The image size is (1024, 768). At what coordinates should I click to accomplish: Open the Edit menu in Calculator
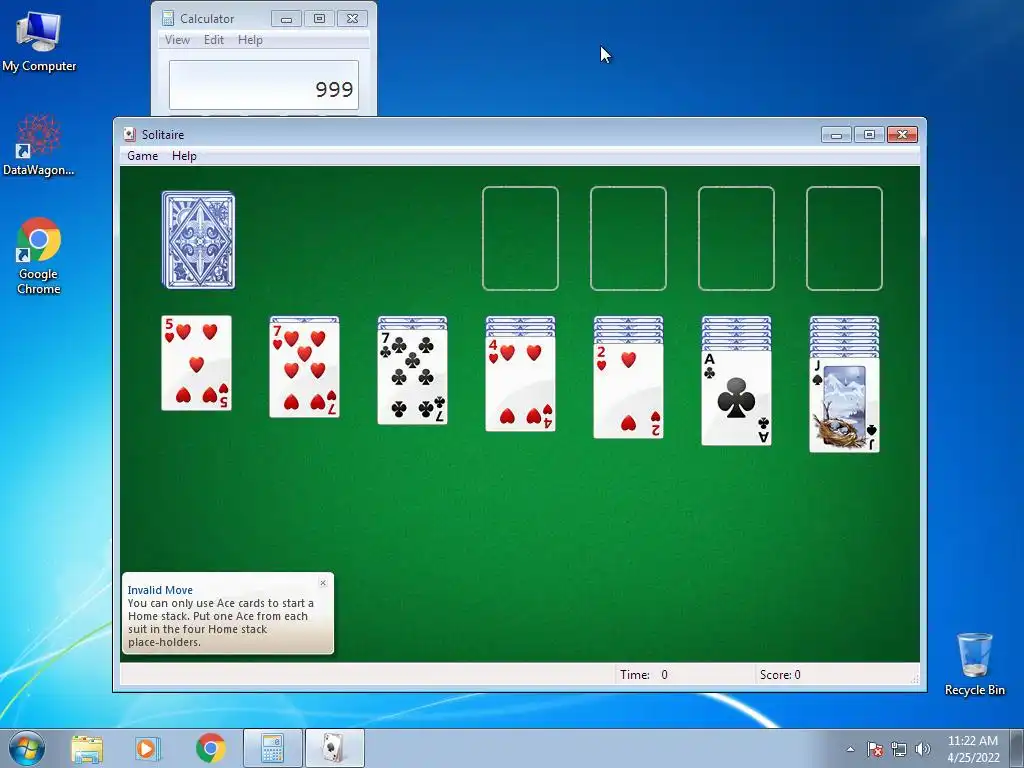point(214,40)
